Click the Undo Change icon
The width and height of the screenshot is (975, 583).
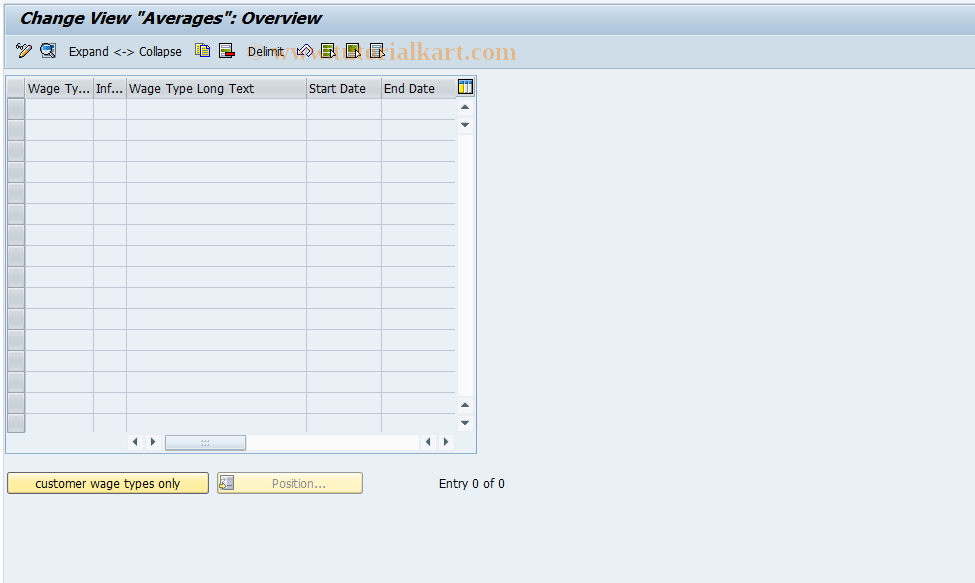point(305,51)
